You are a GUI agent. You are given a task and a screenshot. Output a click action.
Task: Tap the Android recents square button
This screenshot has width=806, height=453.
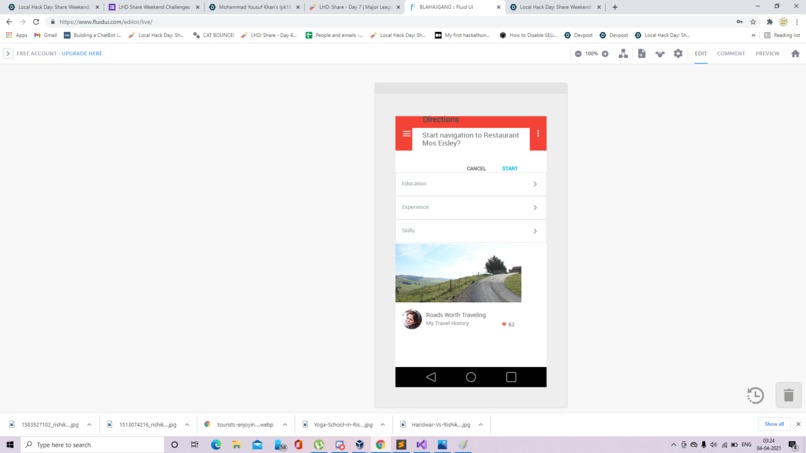pos(511,377)
